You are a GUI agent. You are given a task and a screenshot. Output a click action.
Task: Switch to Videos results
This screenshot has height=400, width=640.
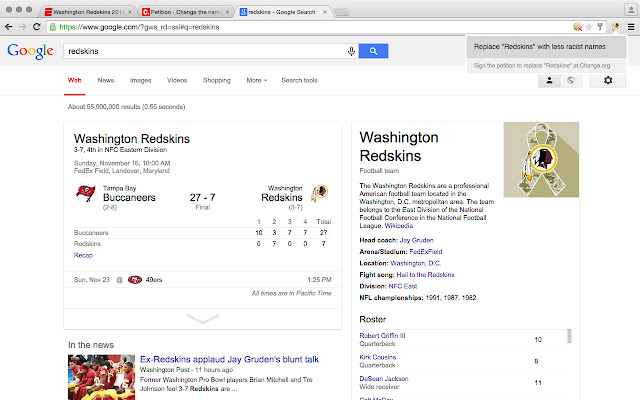coord(177,80)
